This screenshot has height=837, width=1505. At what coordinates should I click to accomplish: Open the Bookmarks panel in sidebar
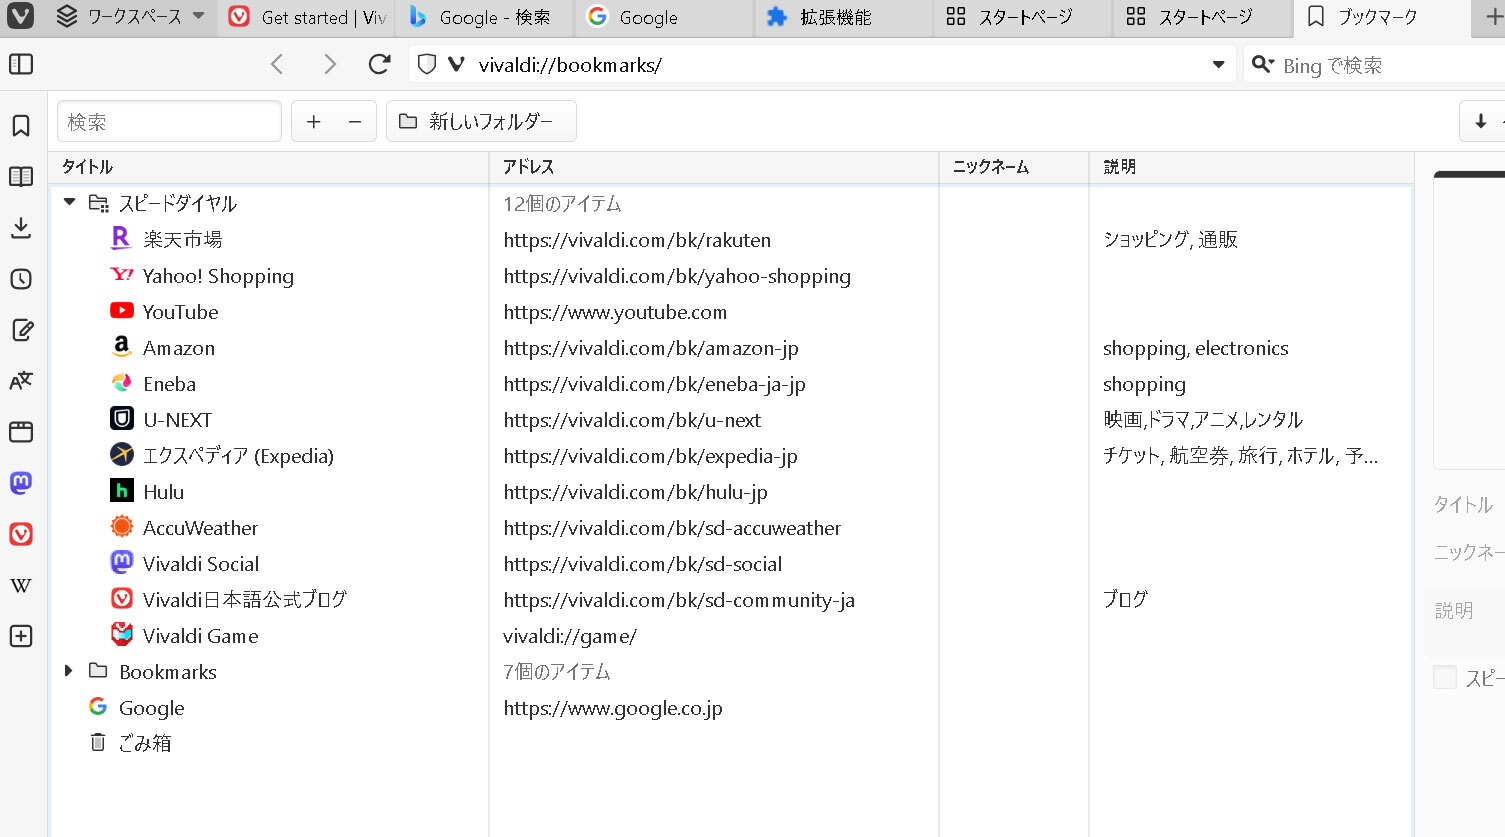(x=21, y=126)
